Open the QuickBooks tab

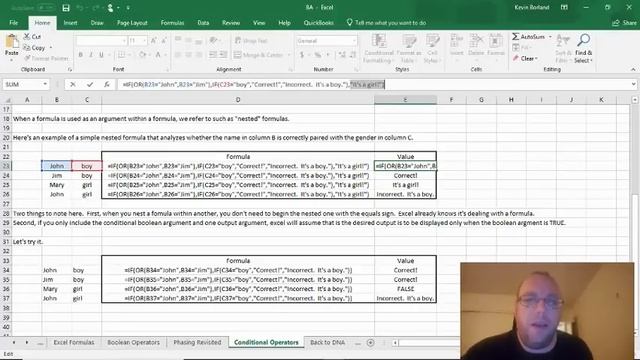coord(318,23)
